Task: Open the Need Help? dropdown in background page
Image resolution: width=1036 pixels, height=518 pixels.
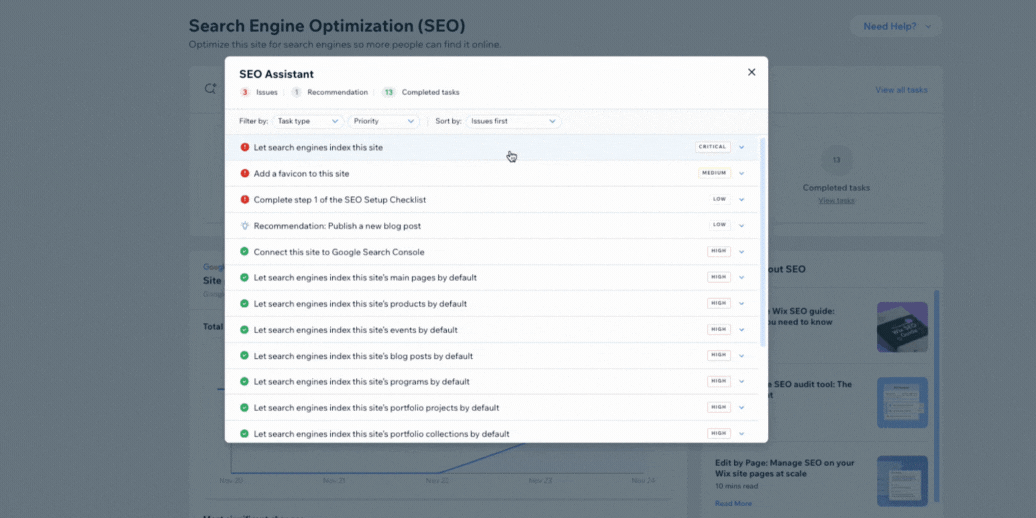Action: tap(896, 26)
